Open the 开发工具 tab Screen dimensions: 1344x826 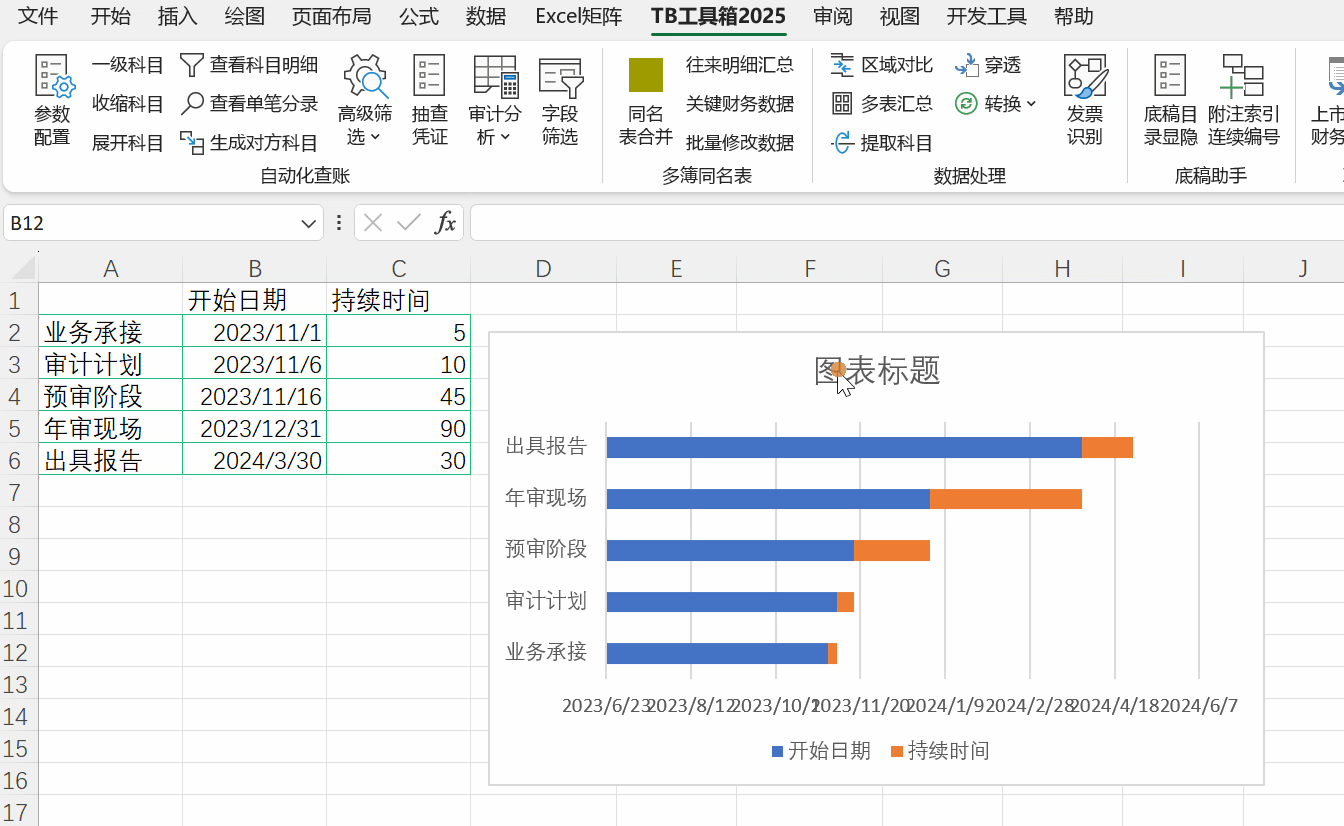[987, 16]
